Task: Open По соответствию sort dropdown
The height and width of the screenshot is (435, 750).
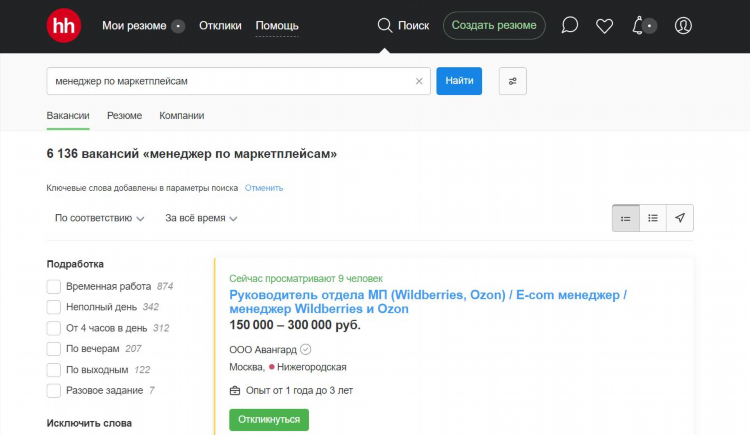Action: (99, 218)
